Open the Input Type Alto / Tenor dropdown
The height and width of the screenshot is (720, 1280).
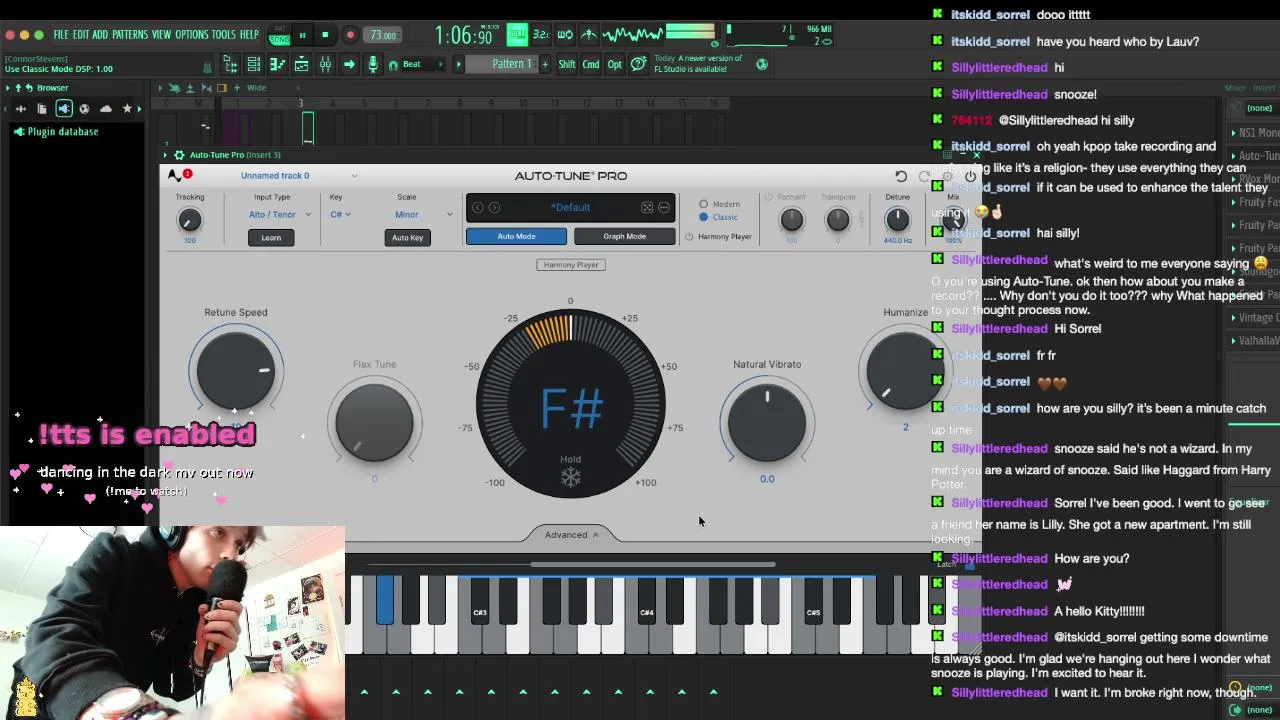pyautogui.click(x=280, y=214)
